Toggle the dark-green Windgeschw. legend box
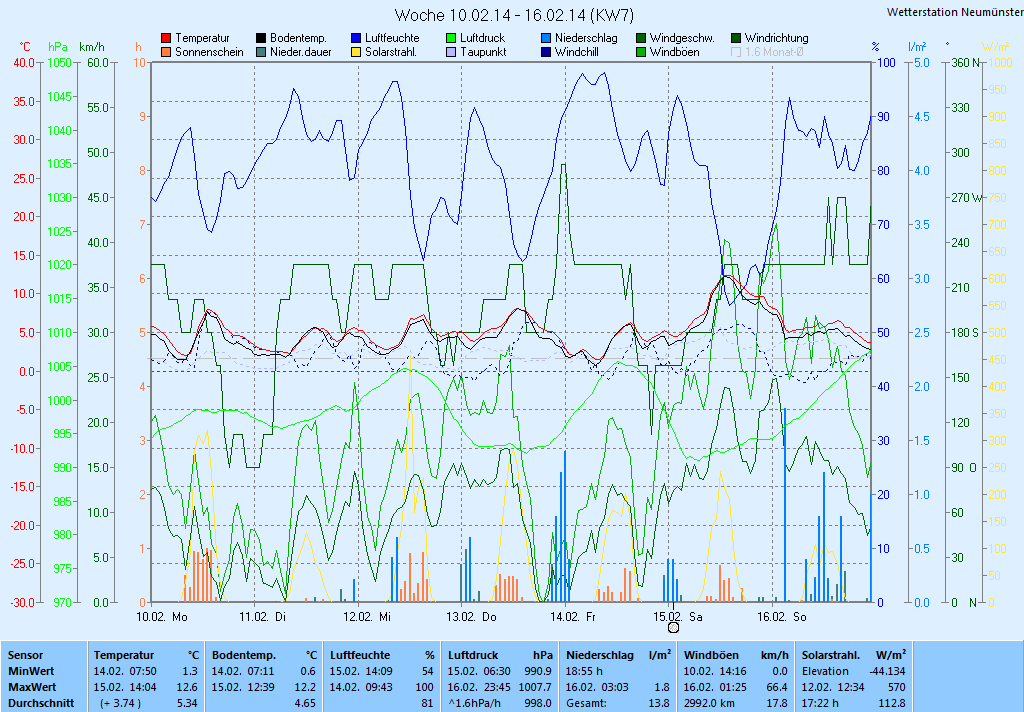The width and height of the screenshot is (1024, 712). [641, 39]
